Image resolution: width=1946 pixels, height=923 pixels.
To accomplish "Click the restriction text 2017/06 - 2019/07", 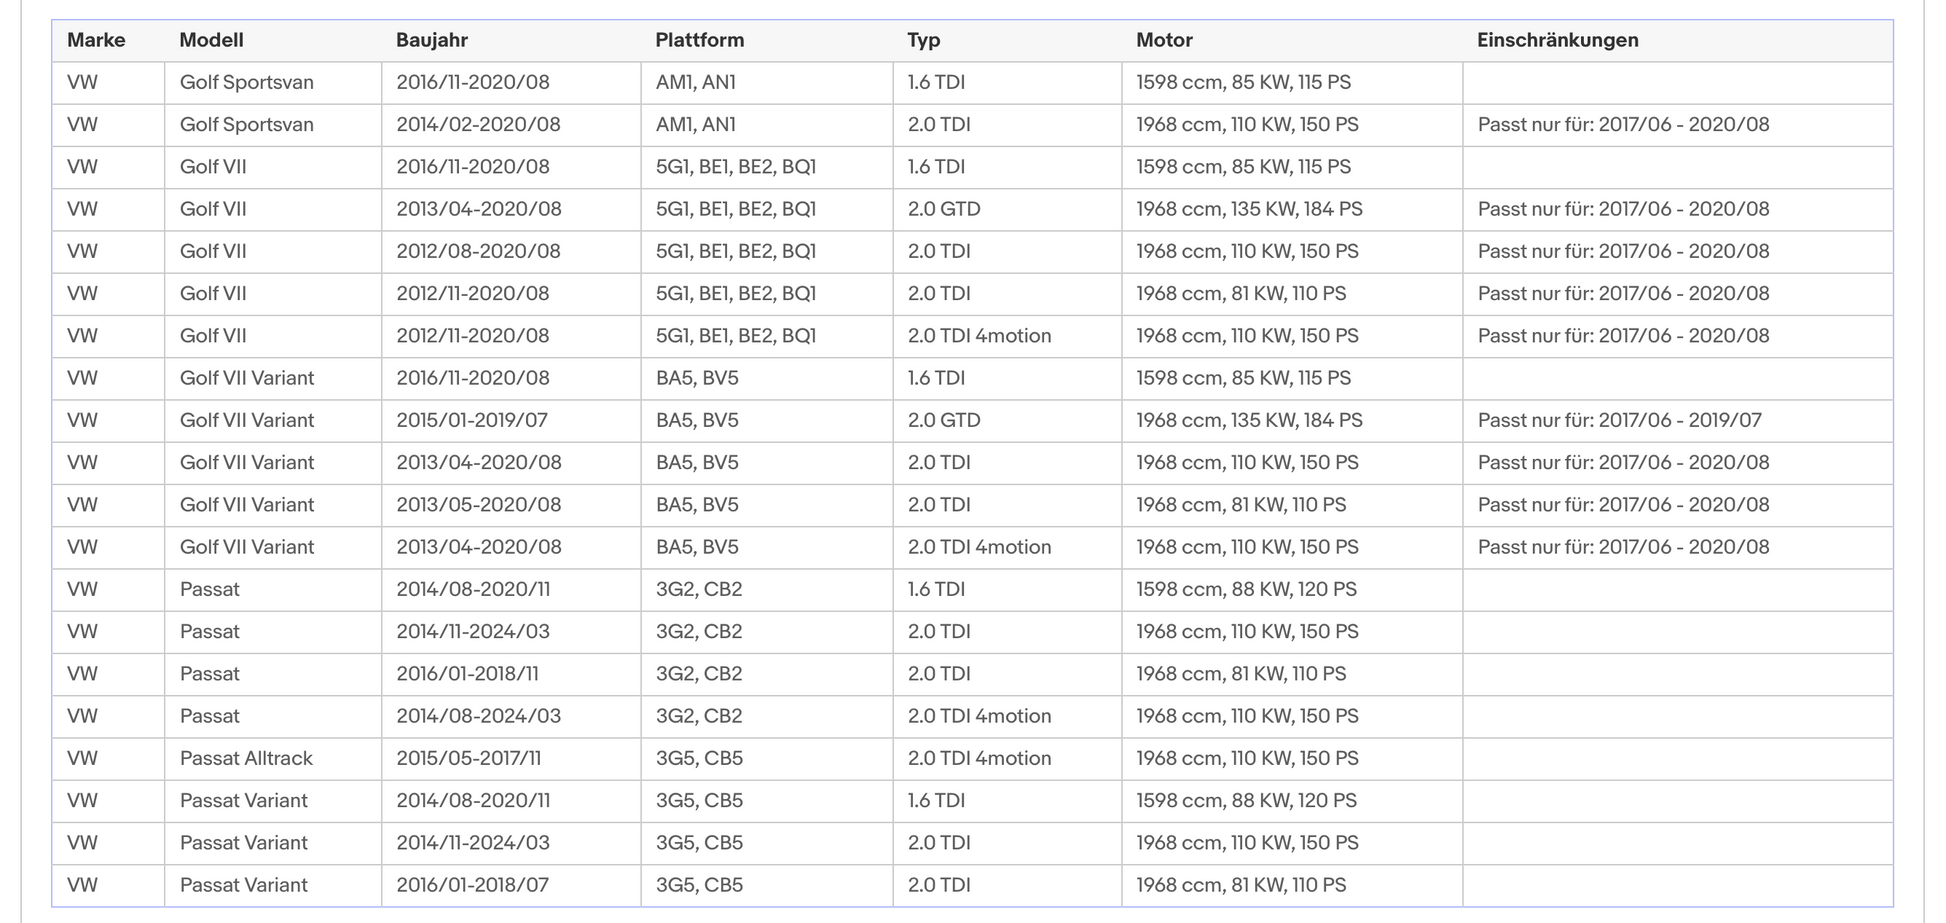I will [1680, 420].
